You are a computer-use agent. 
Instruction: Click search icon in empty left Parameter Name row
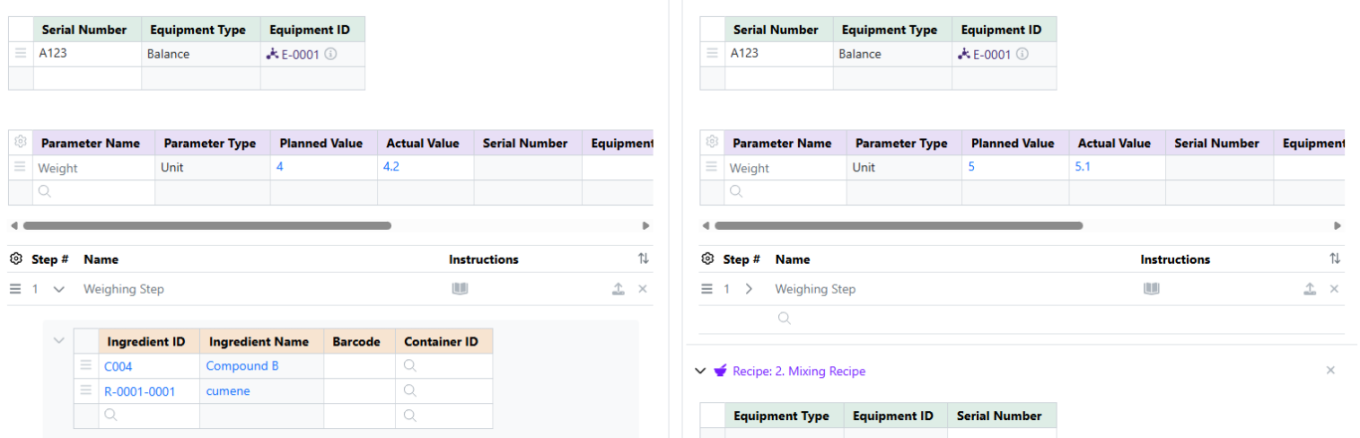(44, 192)
